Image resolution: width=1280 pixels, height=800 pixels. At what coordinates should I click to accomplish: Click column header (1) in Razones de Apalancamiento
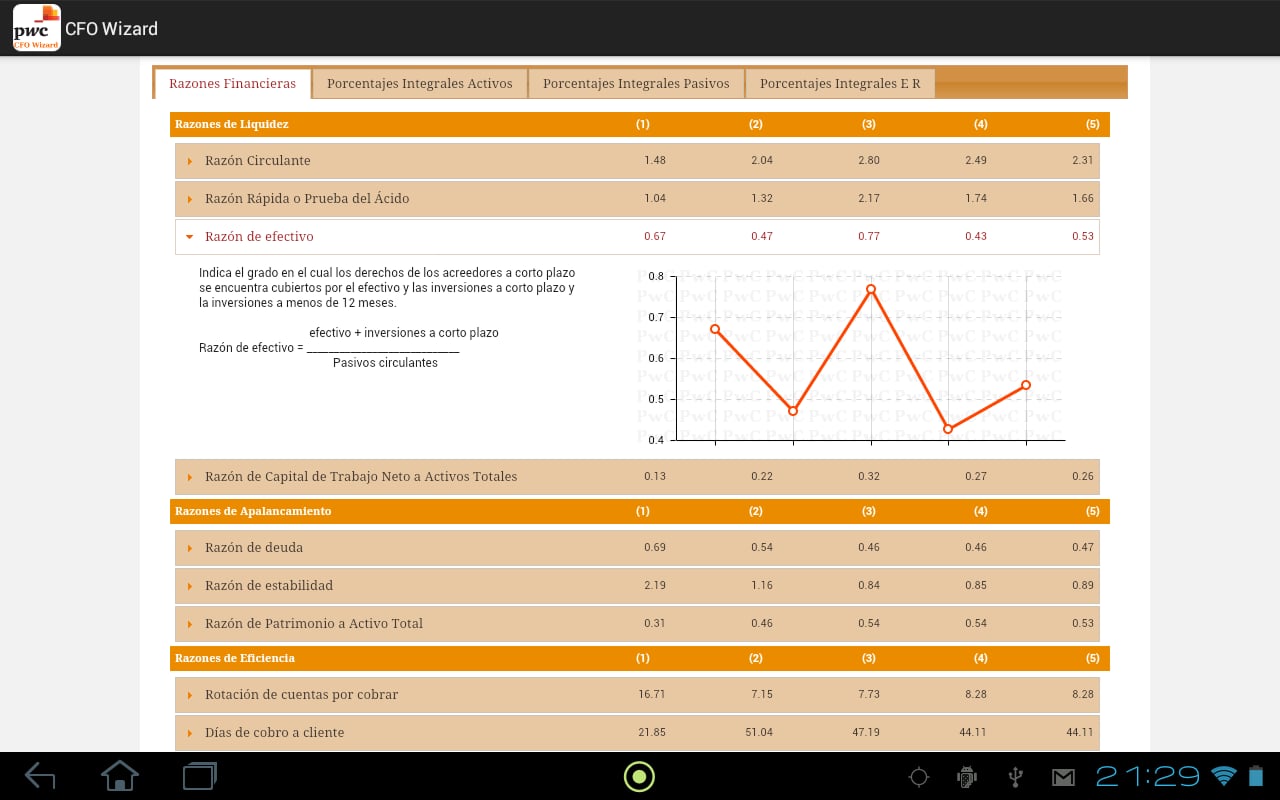click(642, 511)
